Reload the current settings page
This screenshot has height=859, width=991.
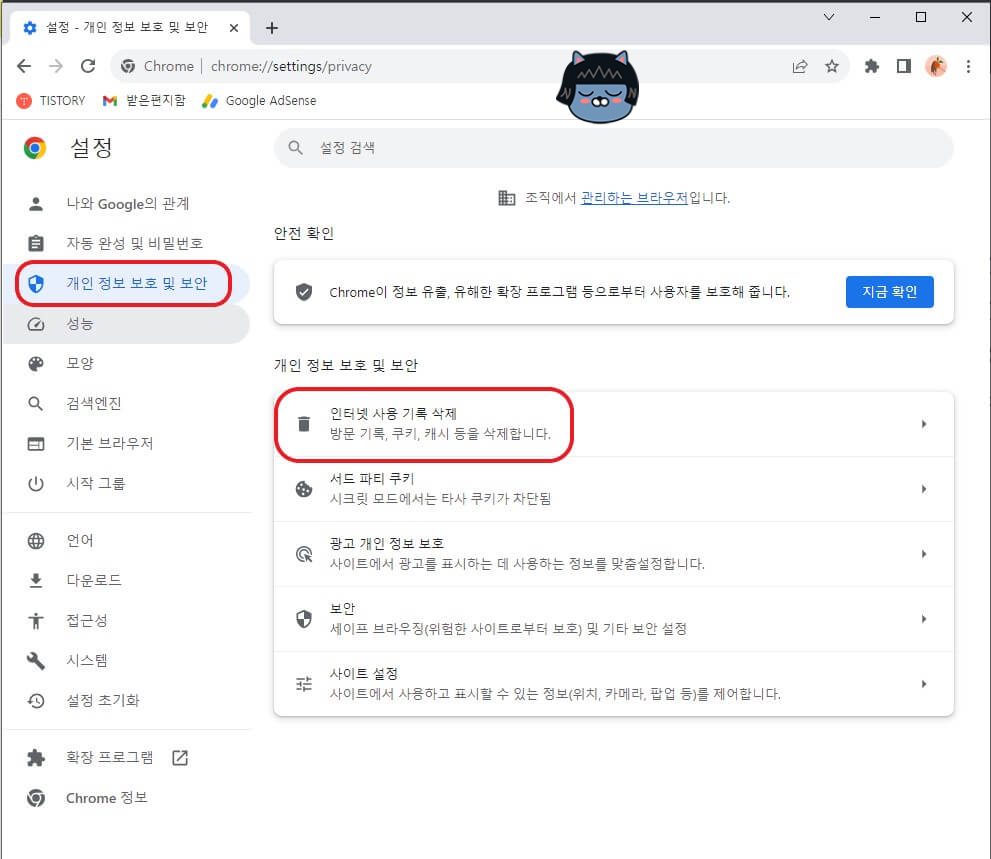point(89,66)
